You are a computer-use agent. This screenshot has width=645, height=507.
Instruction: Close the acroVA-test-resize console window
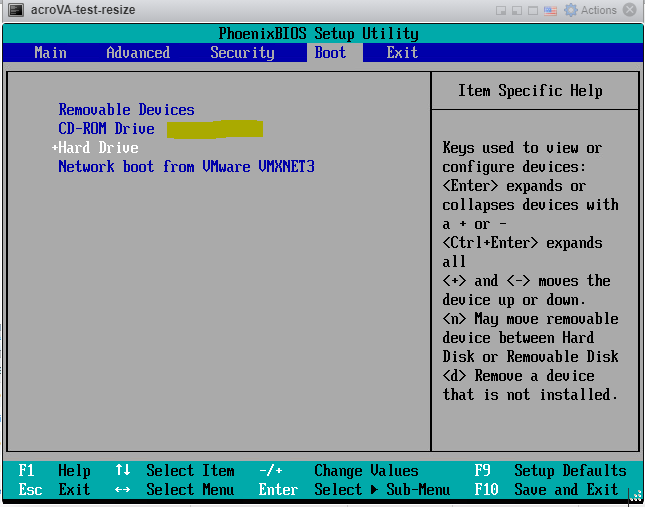630,10
